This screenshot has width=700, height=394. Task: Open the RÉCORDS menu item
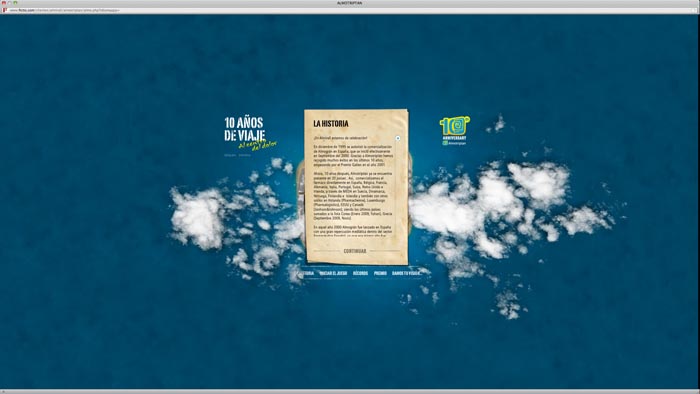360,273
